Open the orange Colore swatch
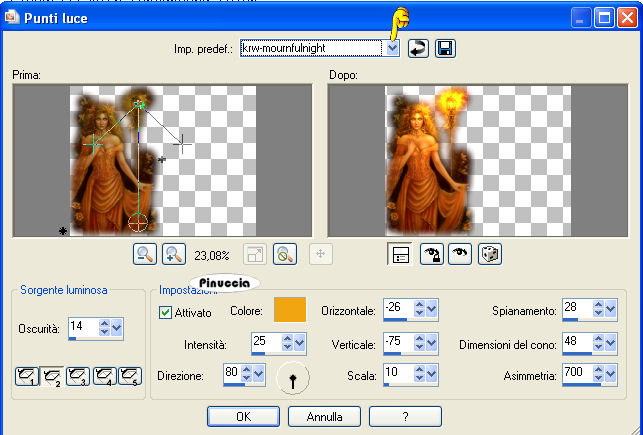The image size is (643, 435). tap(290, 310)
